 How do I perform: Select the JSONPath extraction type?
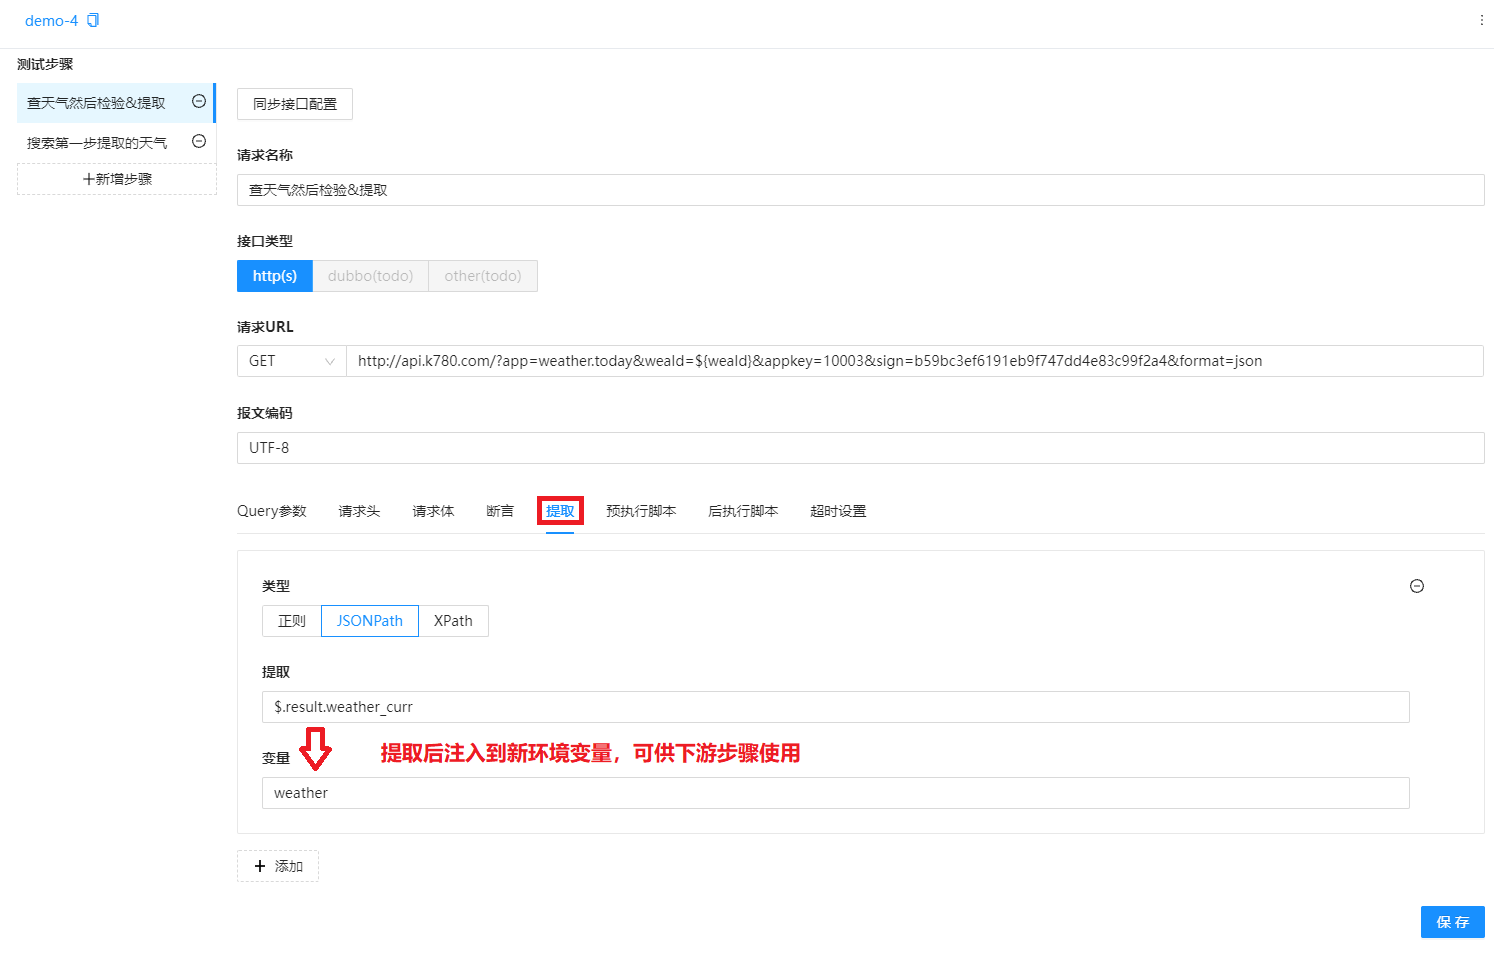click(369, 621)
